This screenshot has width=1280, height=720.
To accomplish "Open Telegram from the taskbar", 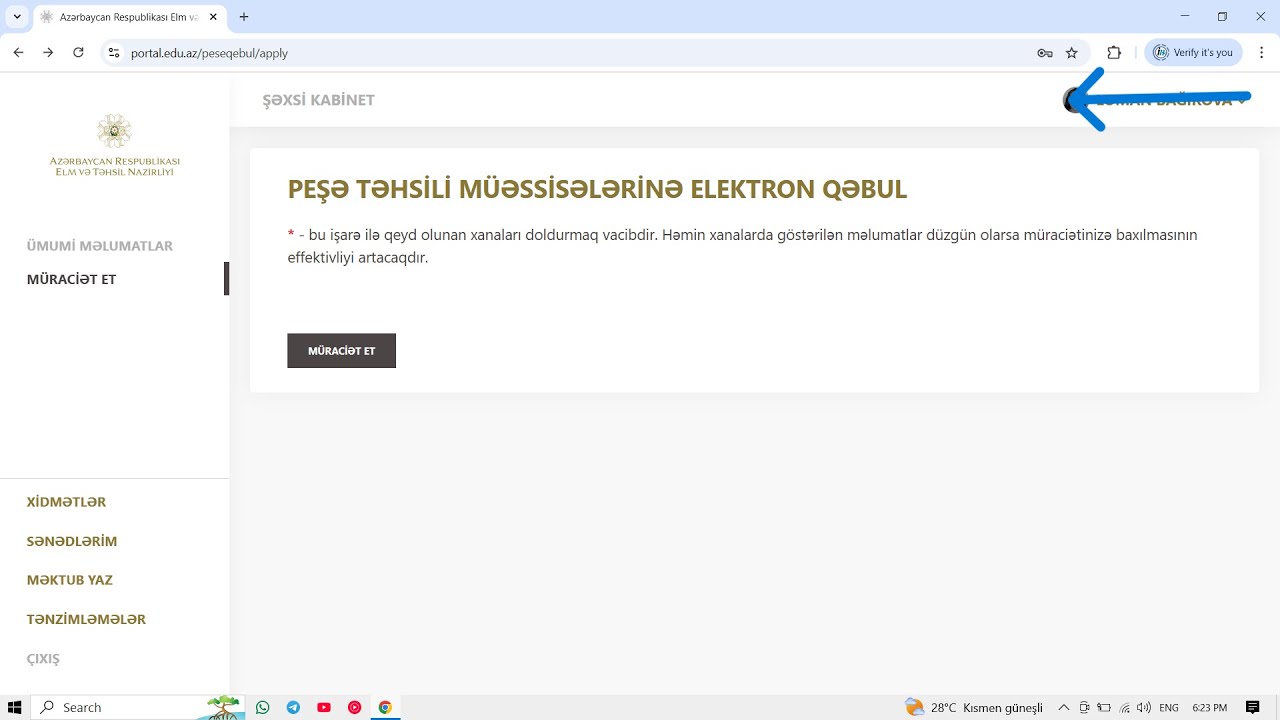I will point(293,707).
